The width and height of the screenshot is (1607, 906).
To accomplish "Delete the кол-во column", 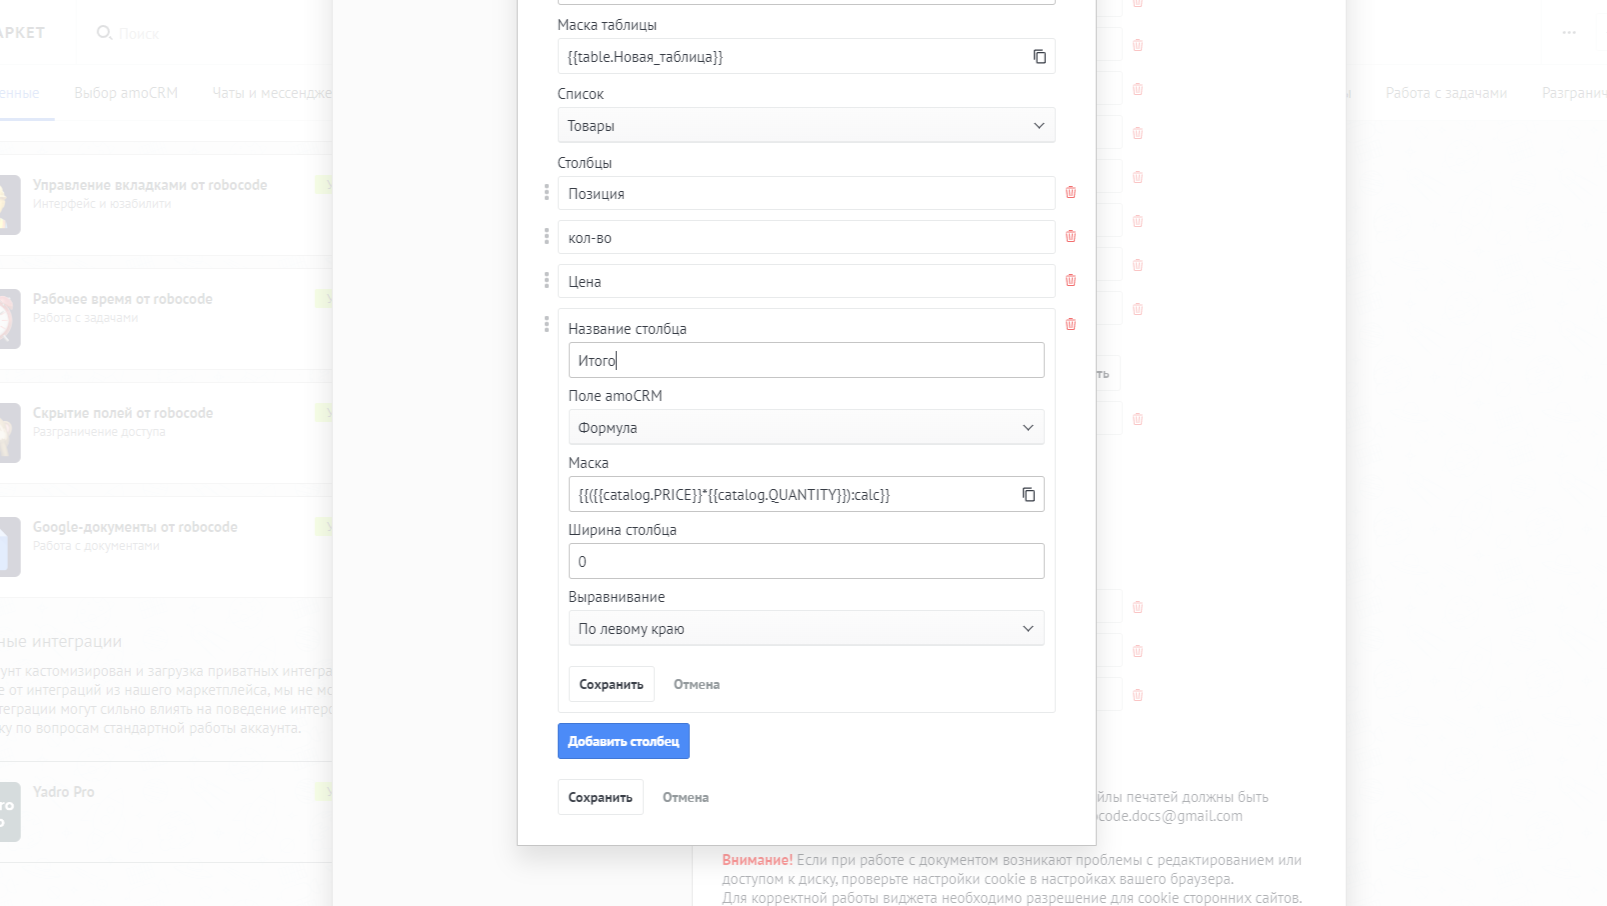I will click(x=1071, y=236).
